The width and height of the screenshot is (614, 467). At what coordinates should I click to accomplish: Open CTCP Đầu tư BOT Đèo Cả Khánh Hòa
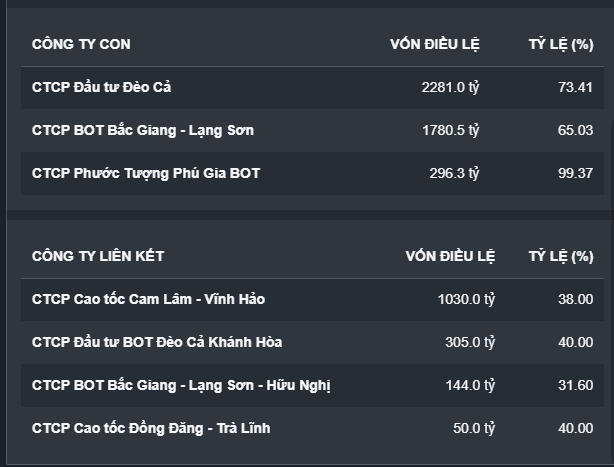[157, 342]
